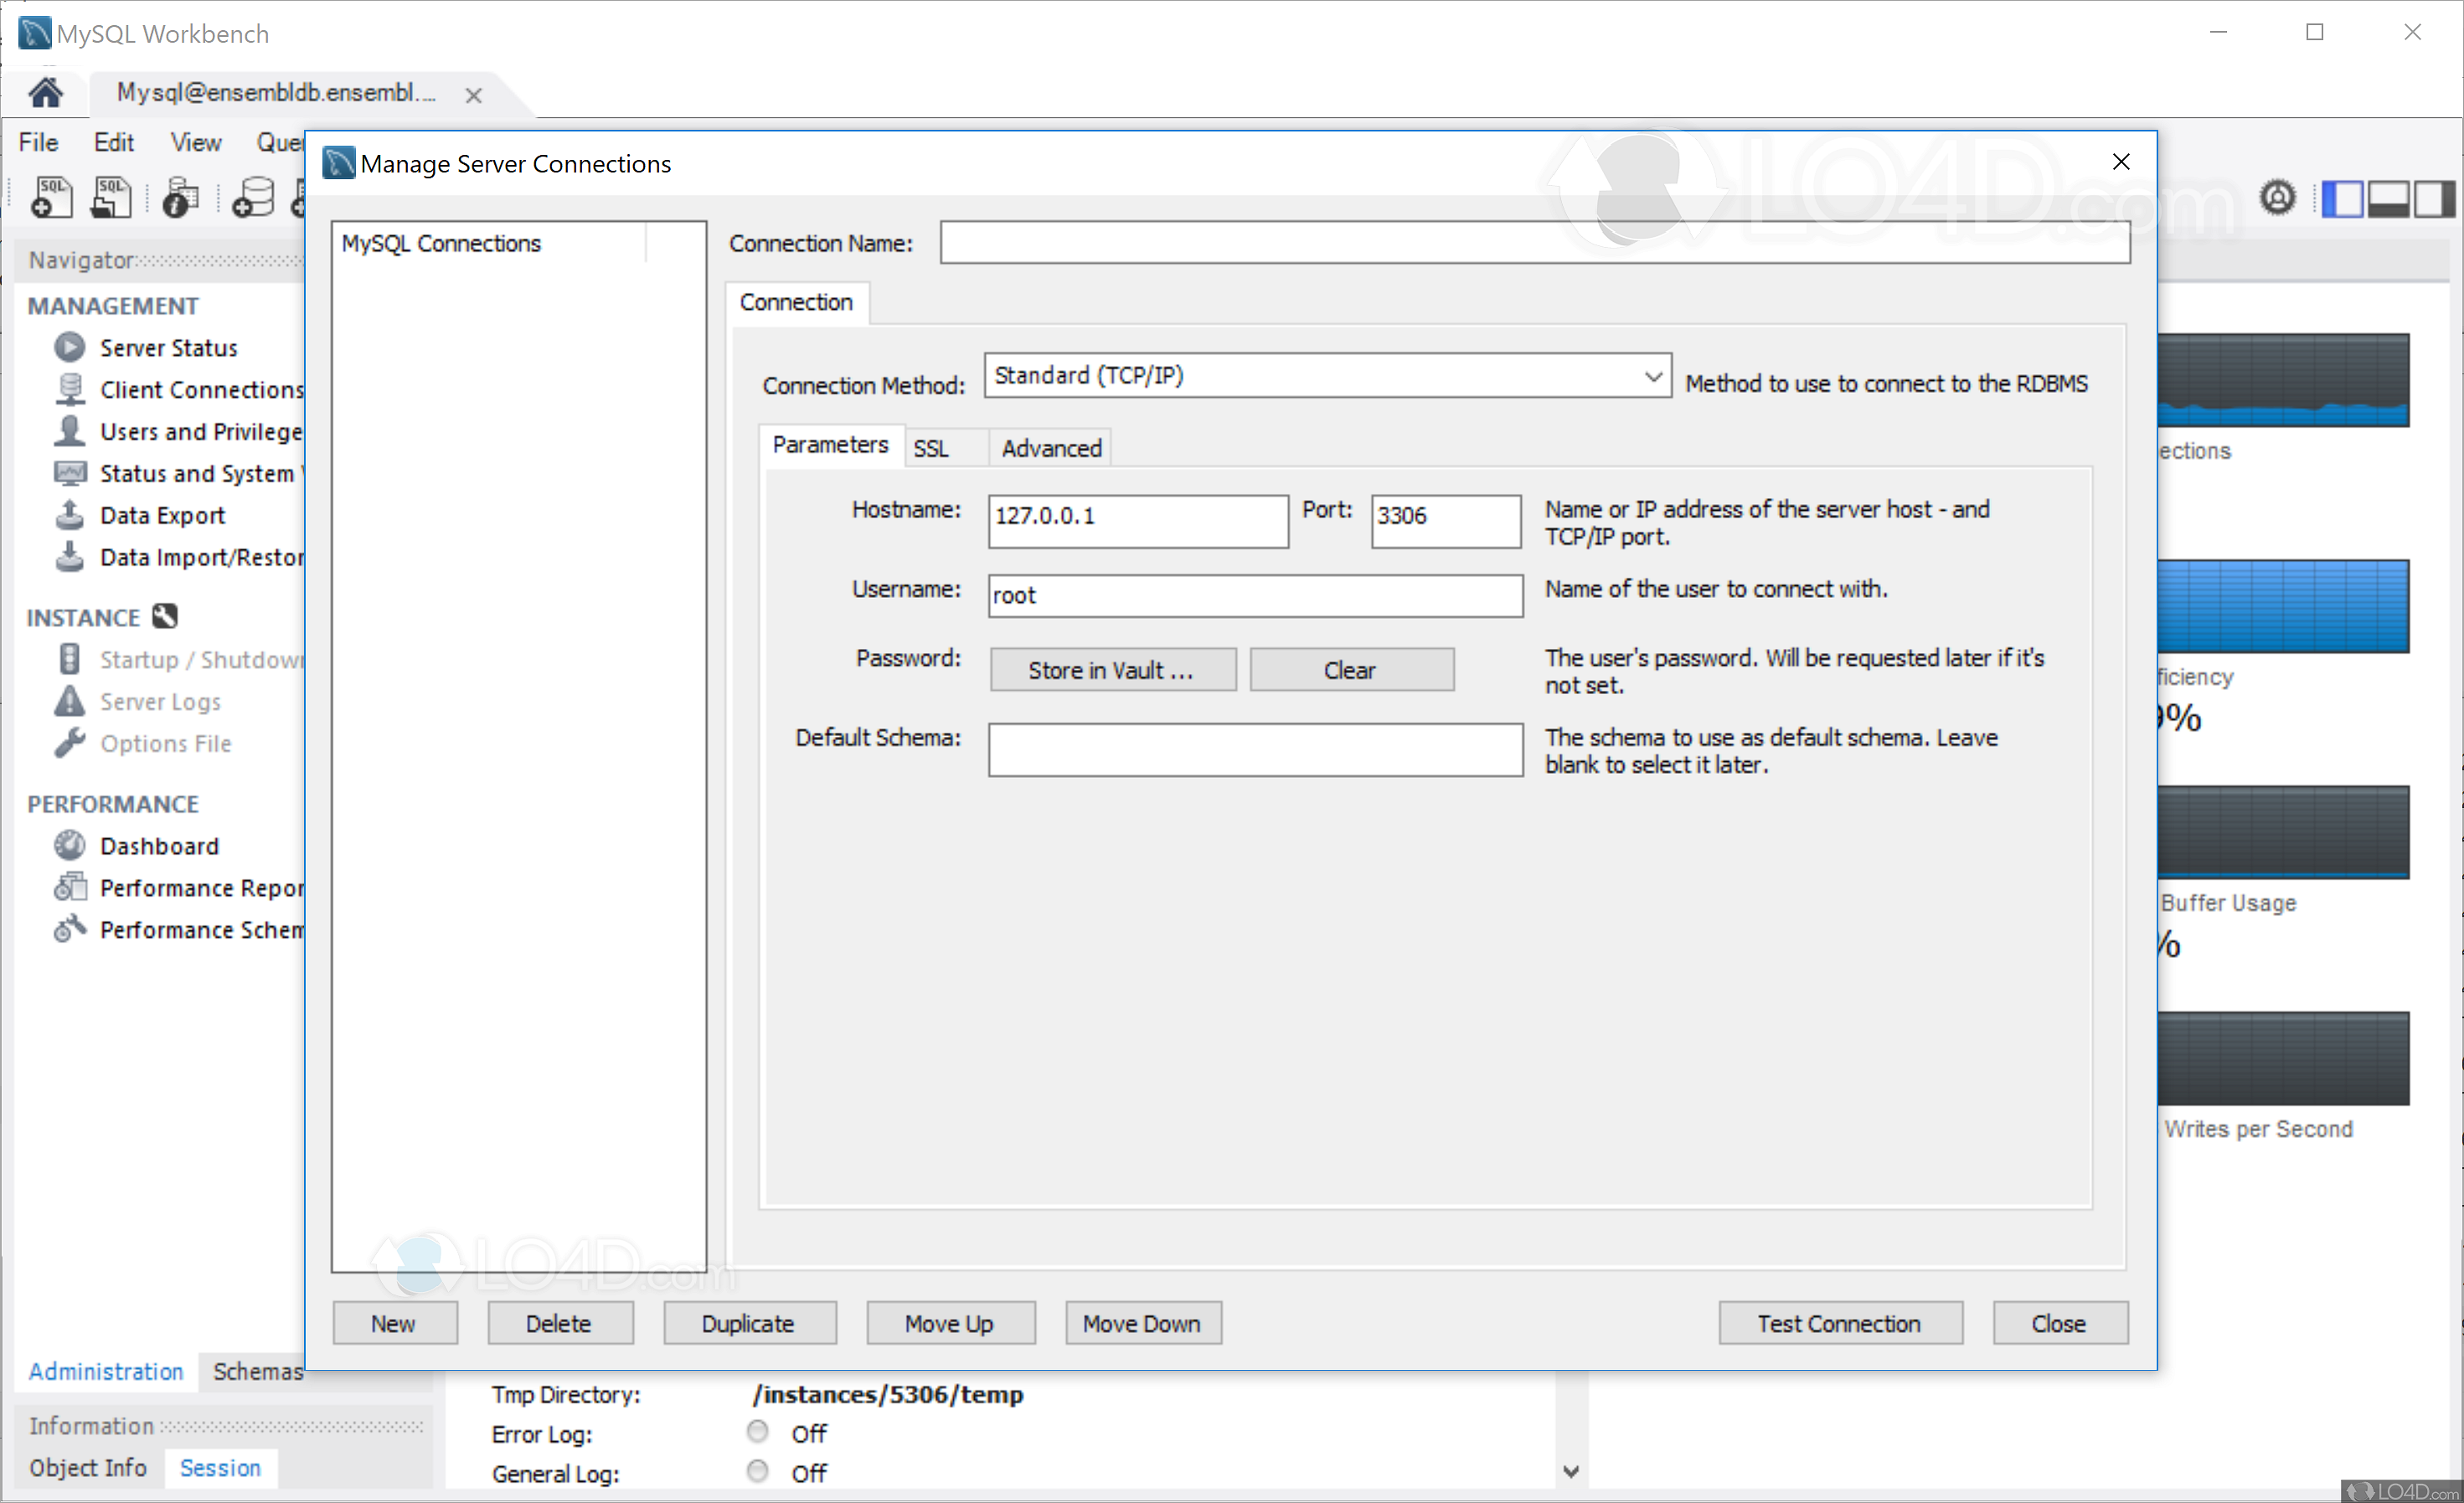Click the Hostname field showing 127.0.0.1
This screenshot has height=1503, width=2464.
(x=1138, y=521)
